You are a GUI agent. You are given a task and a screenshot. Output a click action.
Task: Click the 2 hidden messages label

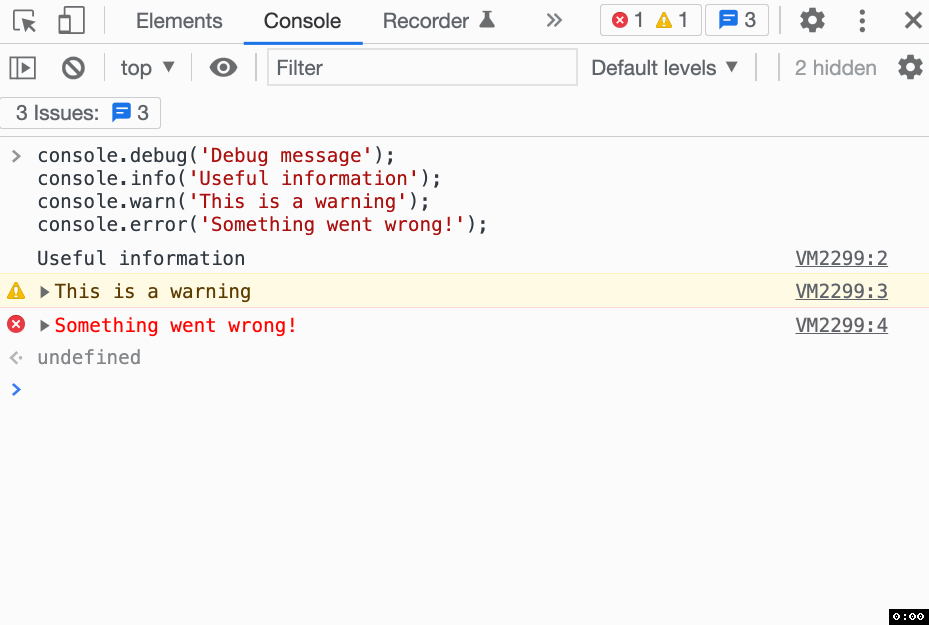coord(835,68)
